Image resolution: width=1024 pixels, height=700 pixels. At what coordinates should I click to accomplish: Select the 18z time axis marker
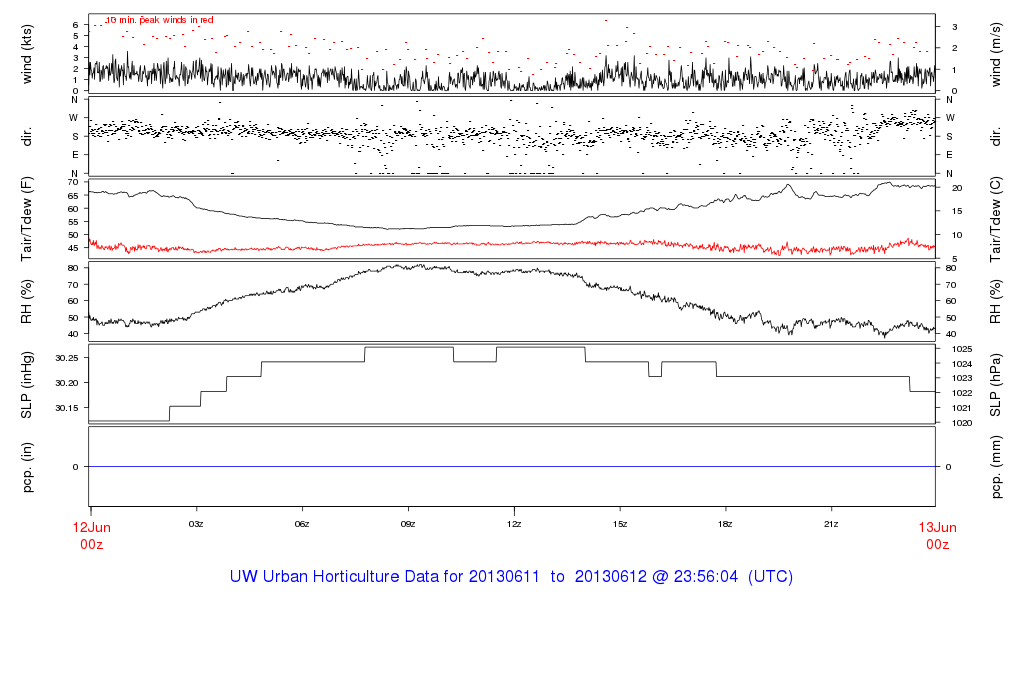725,524
